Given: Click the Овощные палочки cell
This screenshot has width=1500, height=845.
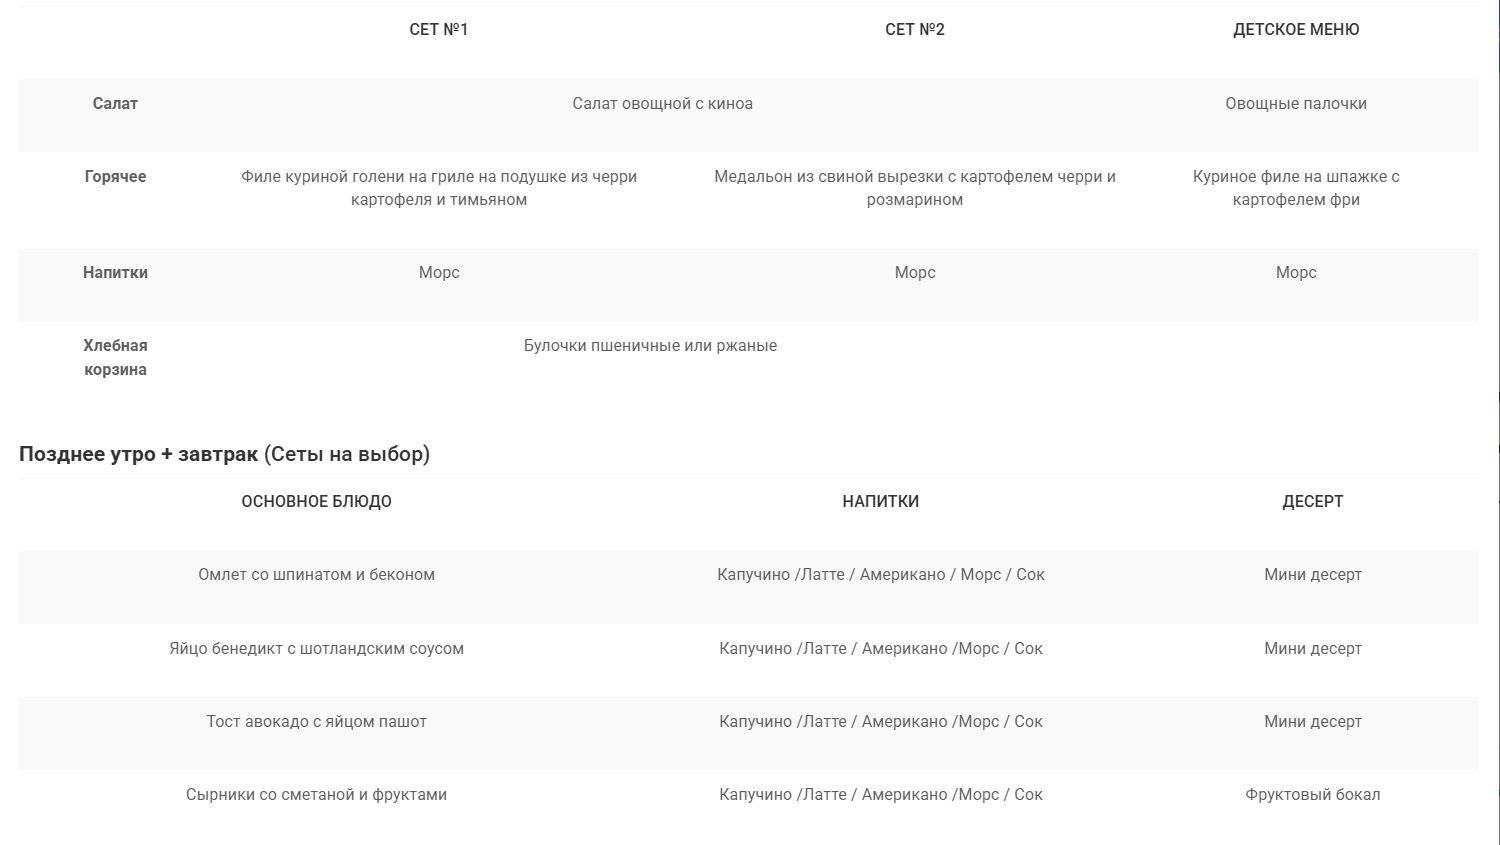Looking at the screenshot, I should [x=1296, y=103].
